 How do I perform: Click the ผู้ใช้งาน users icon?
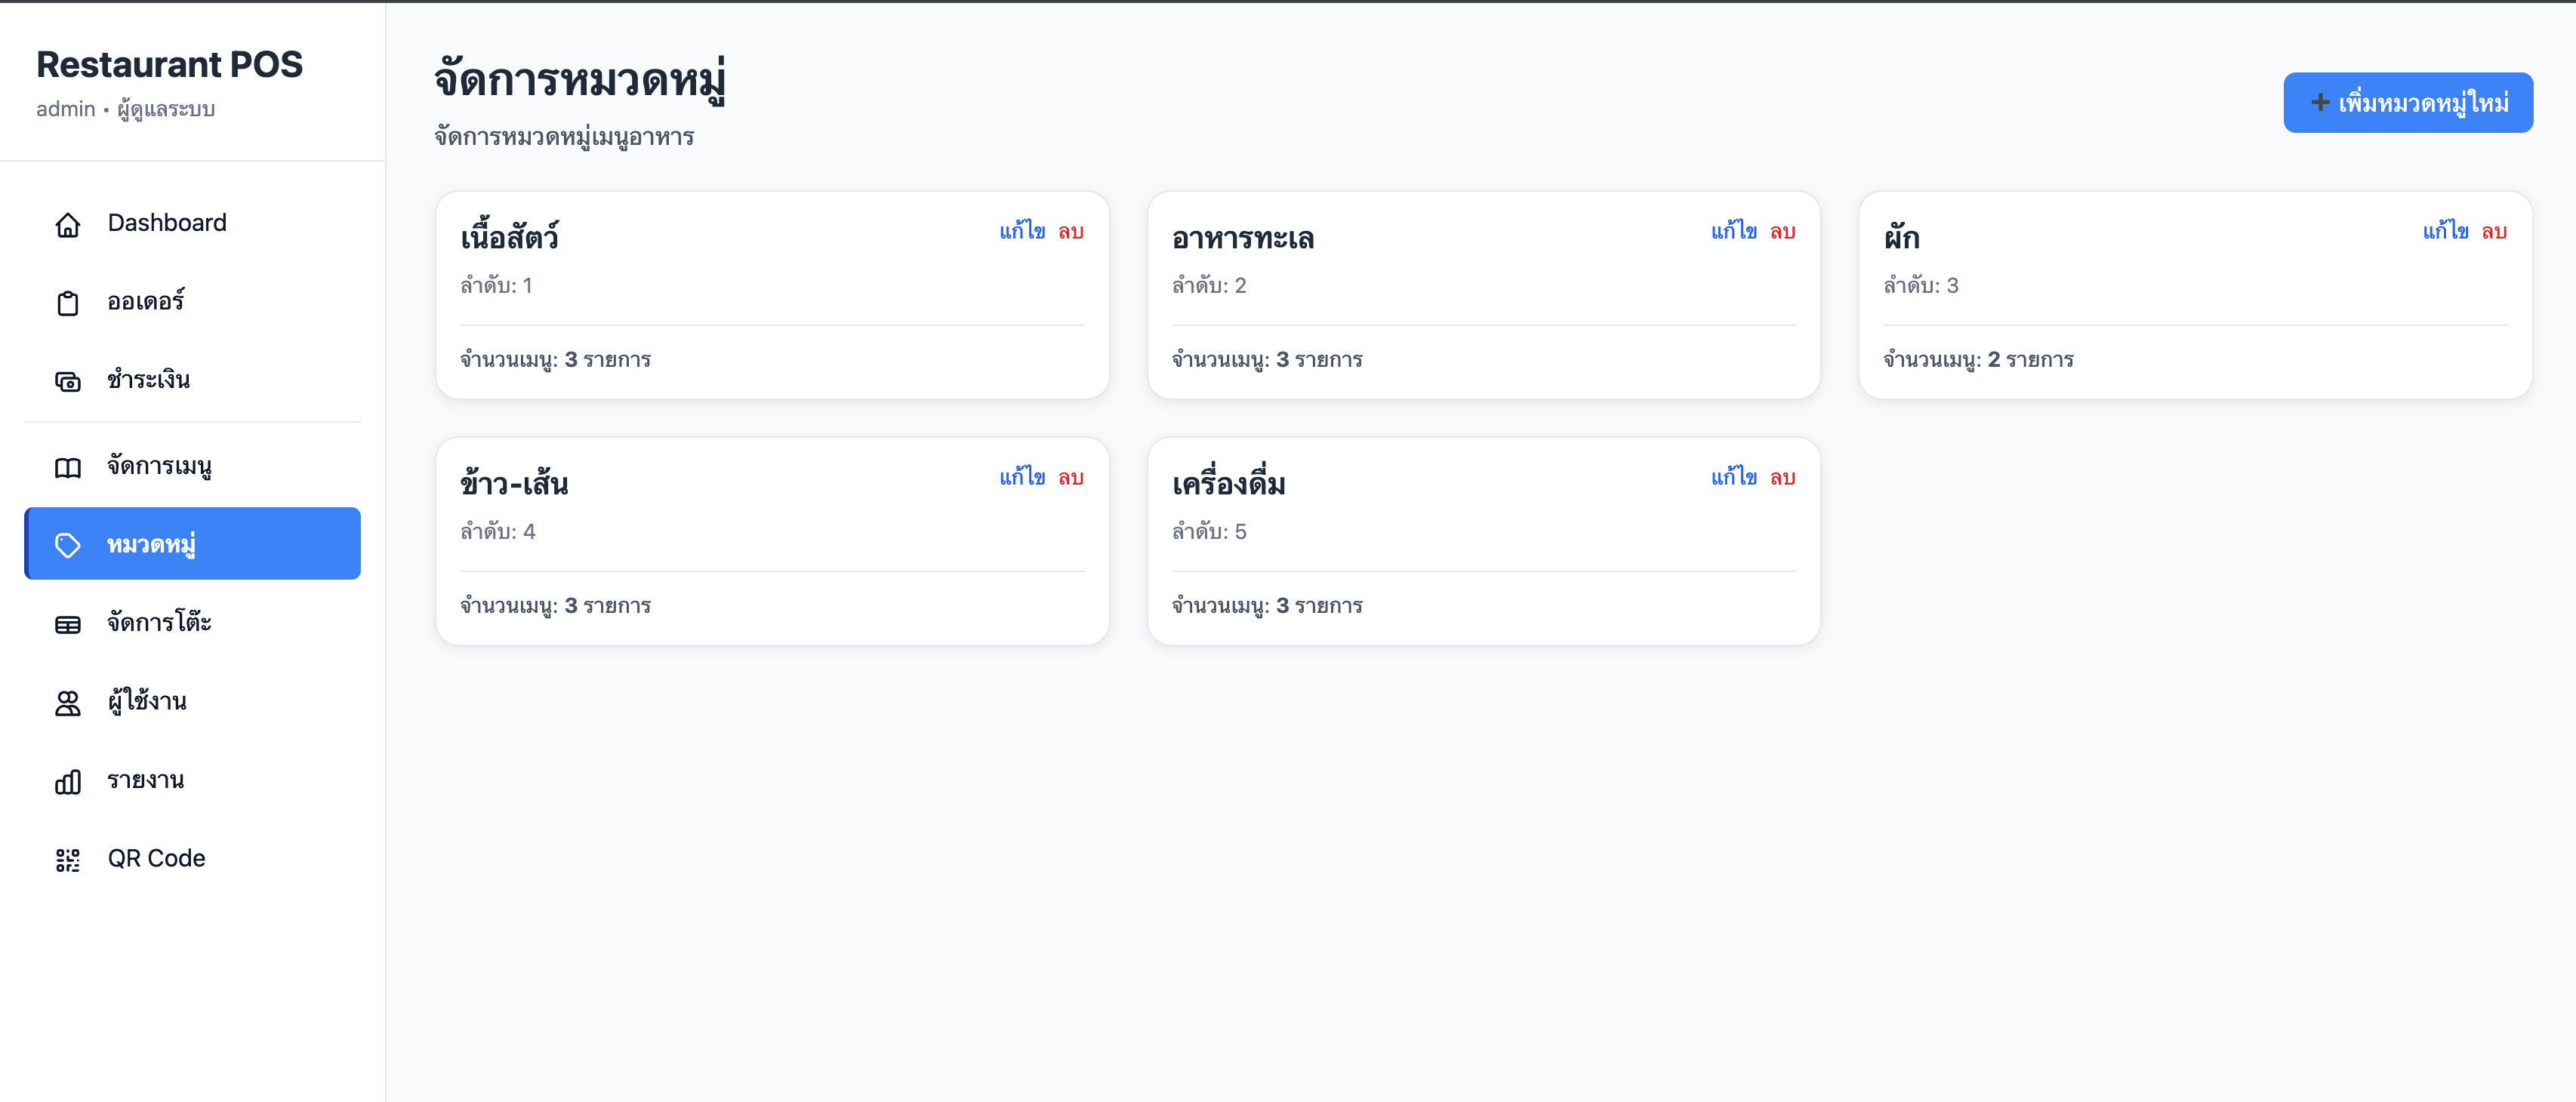[x=67, y=703]
